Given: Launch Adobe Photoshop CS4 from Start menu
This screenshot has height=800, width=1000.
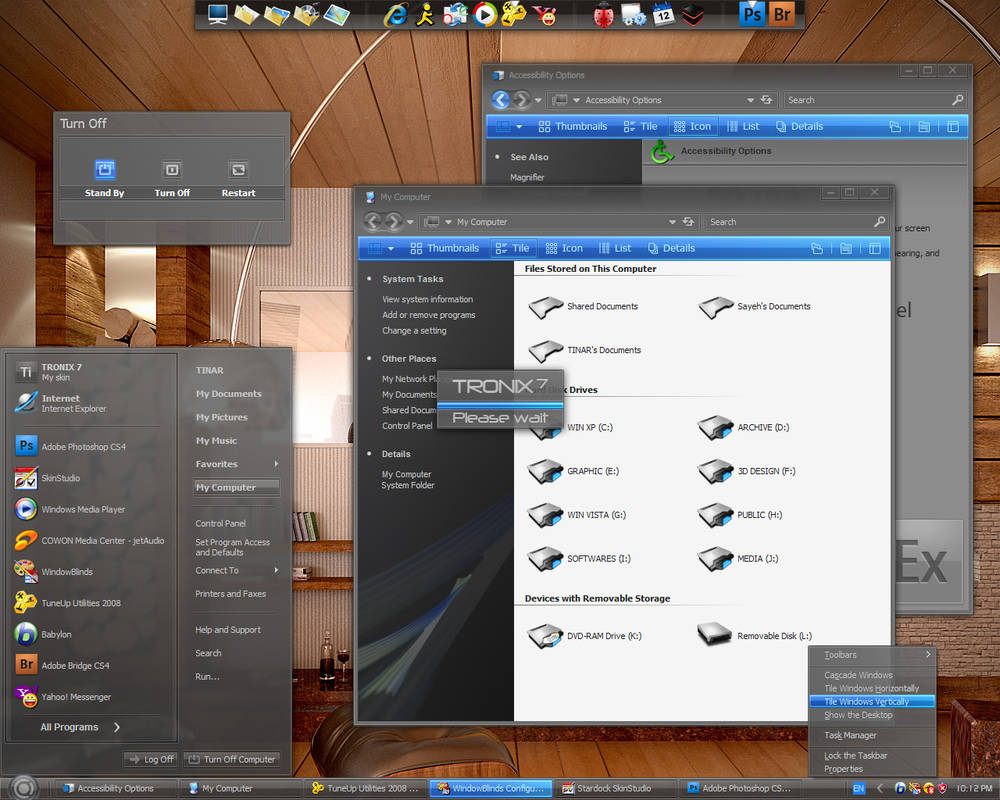Looking at the screenshot, I should click(x=71, y=447).
